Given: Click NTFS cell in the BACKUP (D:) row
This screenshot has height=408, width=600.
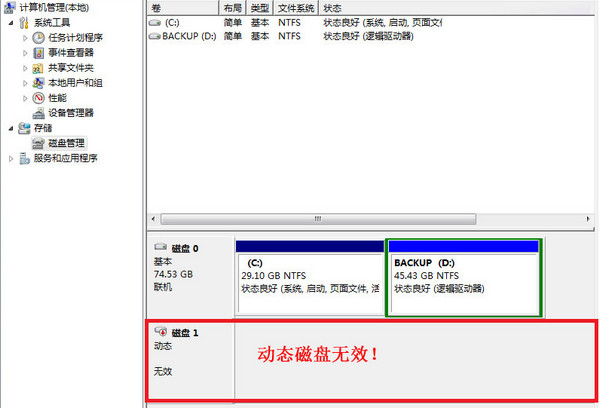Looking at the screenshot, I should (289, 36).
